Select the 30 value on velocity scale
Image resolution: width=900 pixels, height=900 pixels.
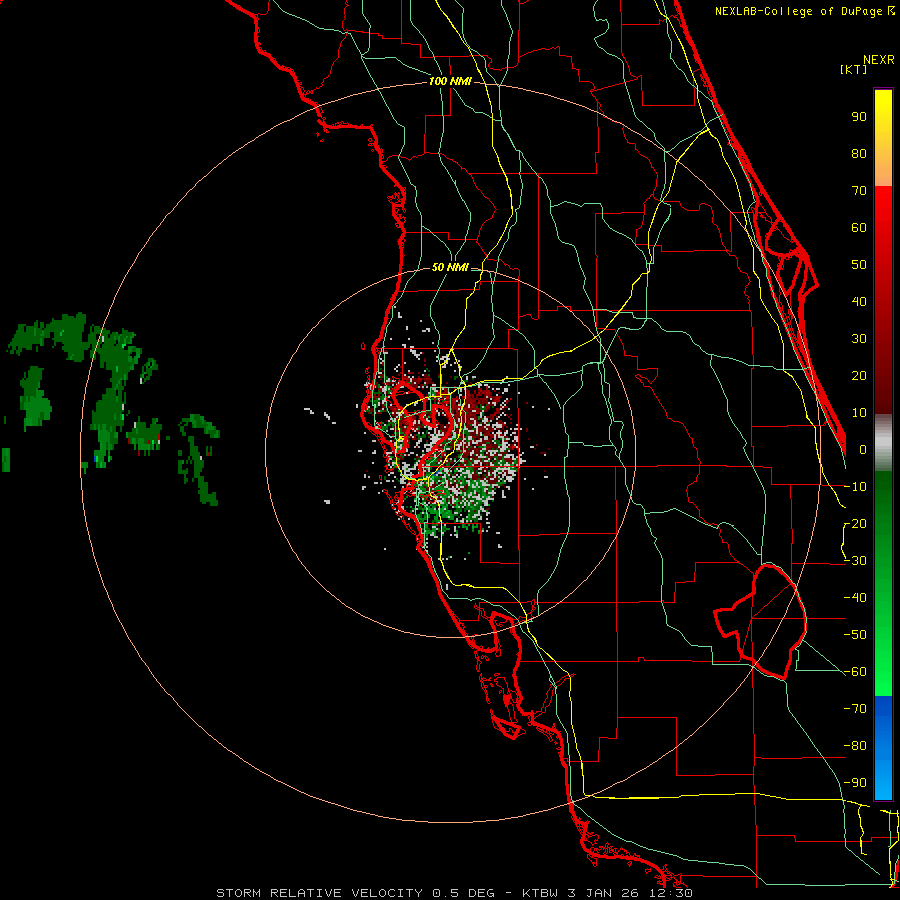pos(859,339)
